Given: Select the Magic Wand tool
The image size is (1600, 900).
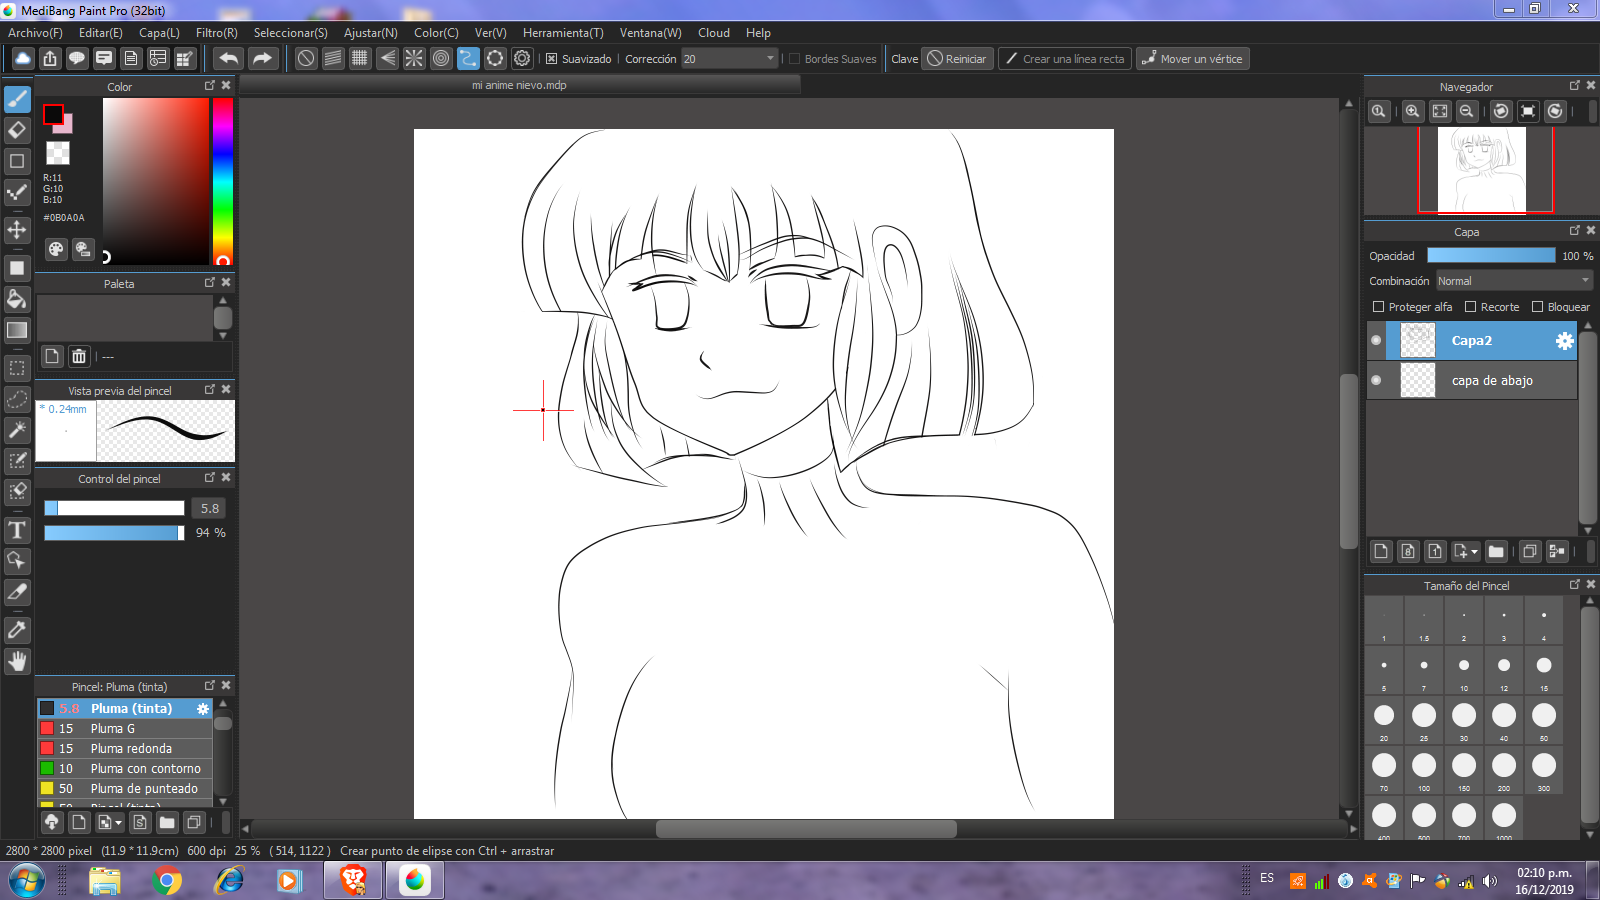Looking at the screenshot, I should click(x=17, y=430).
